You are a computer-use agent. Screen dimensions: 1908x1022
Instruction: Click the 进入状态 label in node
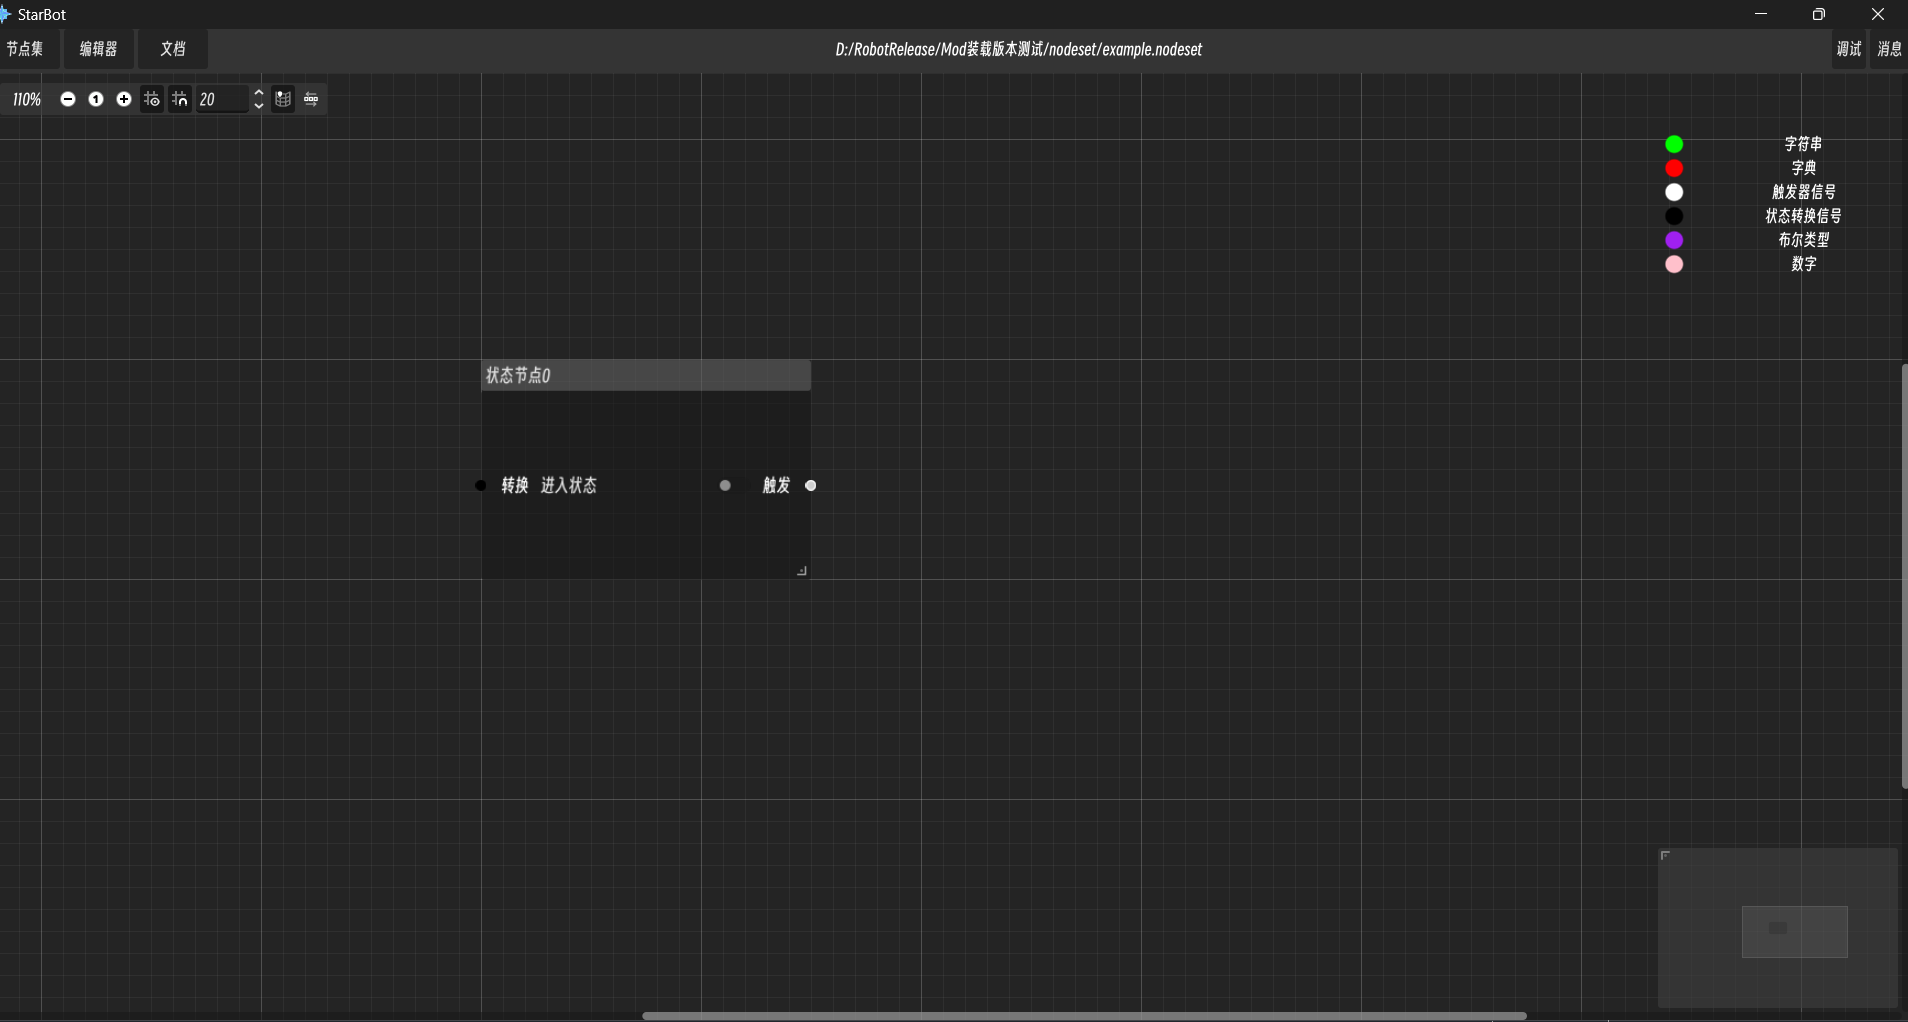point(569,486)
